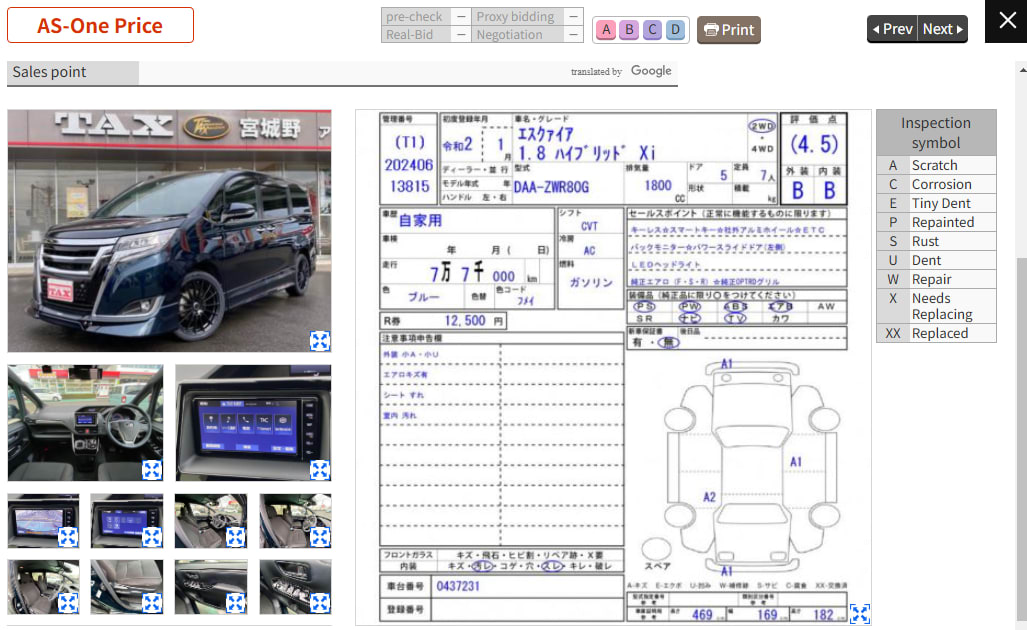Open the front seats interior thumbnail

click(x=211, y=521)
